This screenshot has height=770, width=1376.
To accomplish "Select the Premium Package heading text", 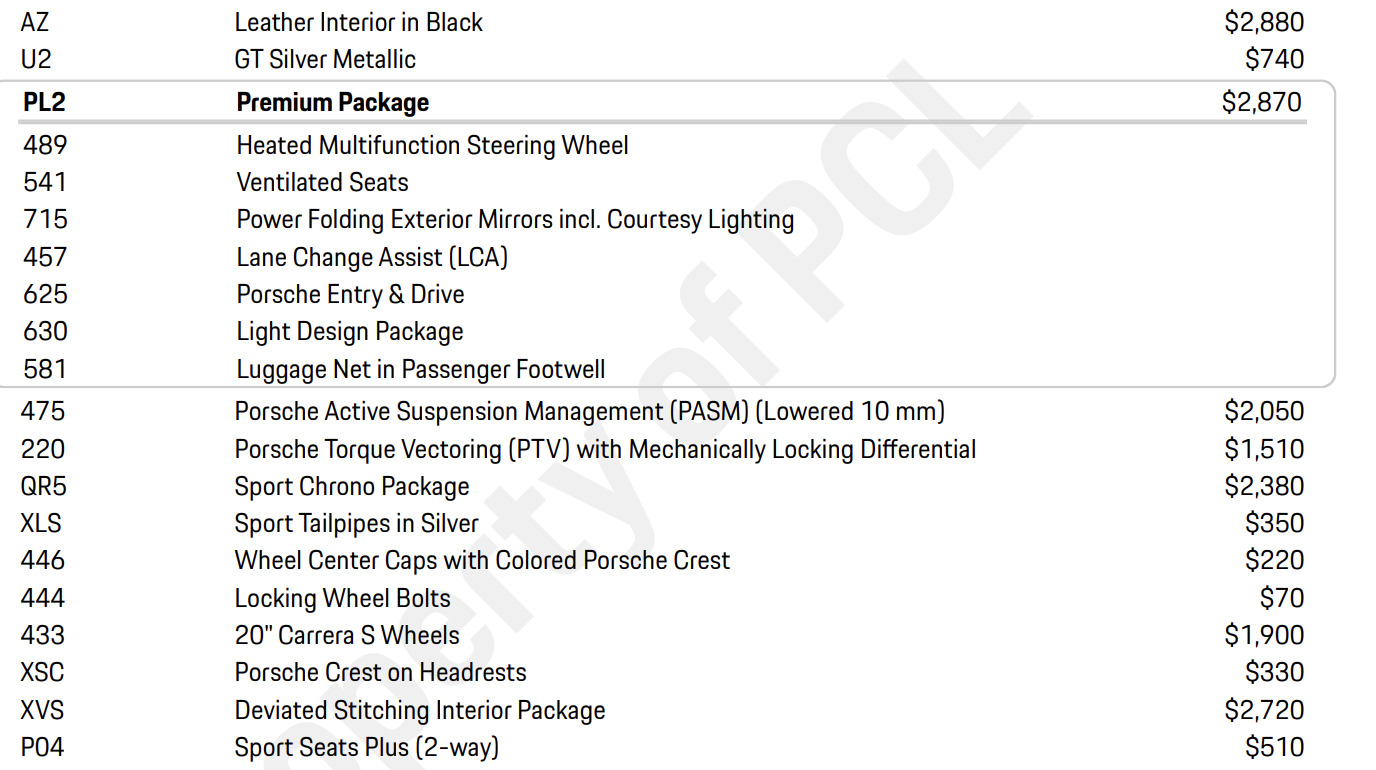I will pos(333,102).
